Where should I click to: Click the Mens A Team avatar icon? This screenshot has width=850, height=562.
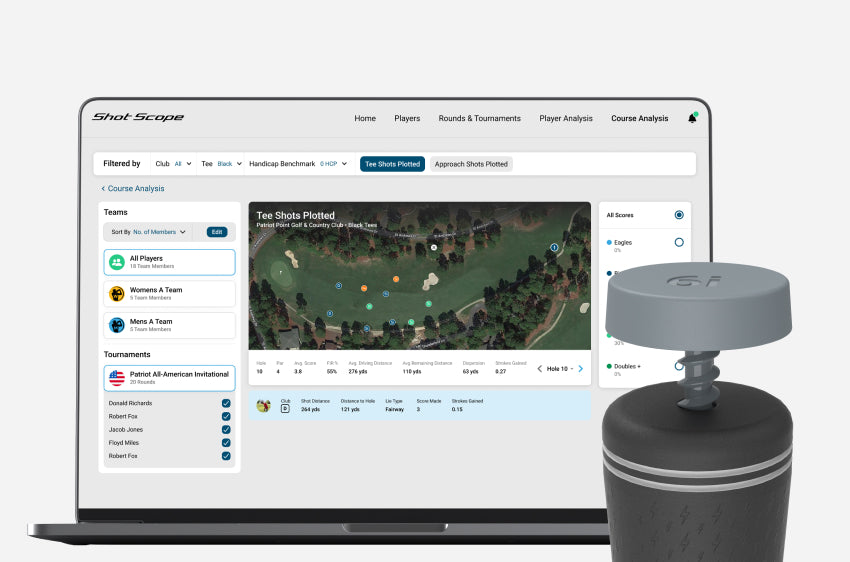(117, 325)
